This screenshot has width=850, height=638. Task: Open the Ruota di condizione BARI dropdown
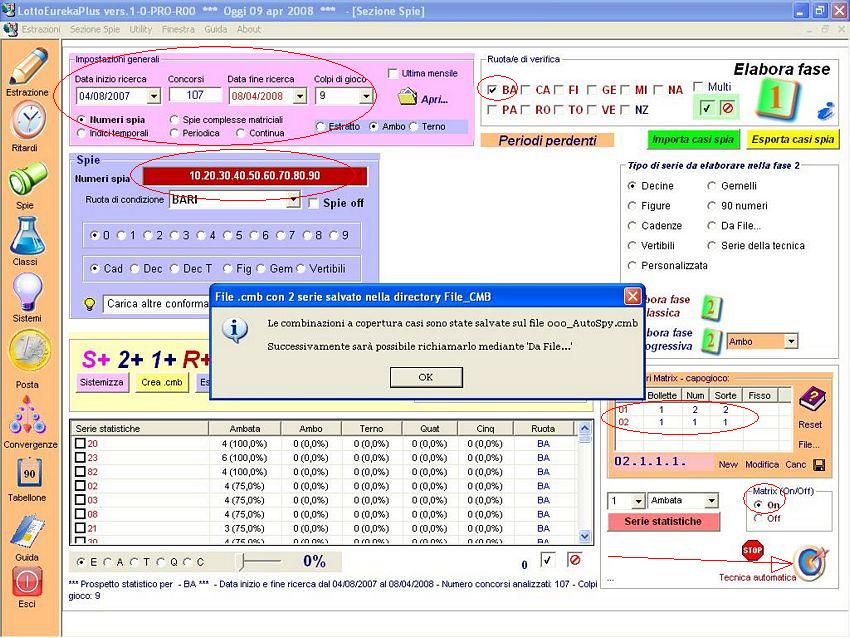pos(293,200)
